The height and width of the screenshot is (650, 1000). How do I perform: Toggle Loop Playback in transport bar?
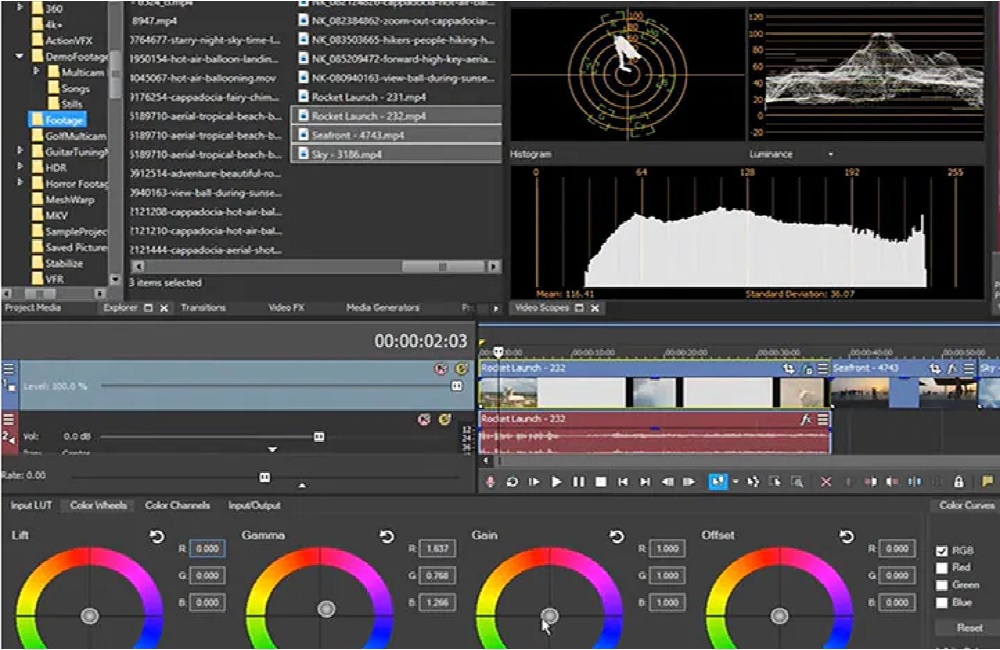512,482
